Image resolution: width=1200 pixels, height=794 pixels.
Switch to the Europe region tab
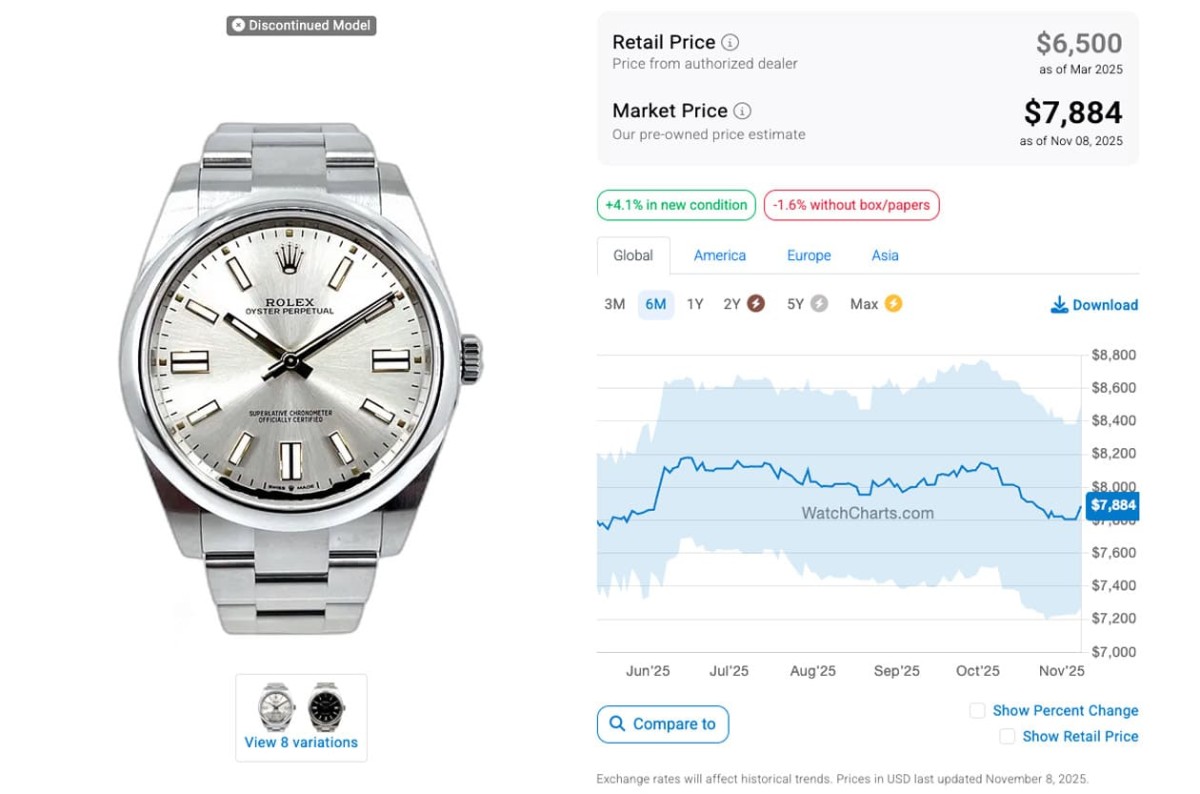(x=809, y=255)
